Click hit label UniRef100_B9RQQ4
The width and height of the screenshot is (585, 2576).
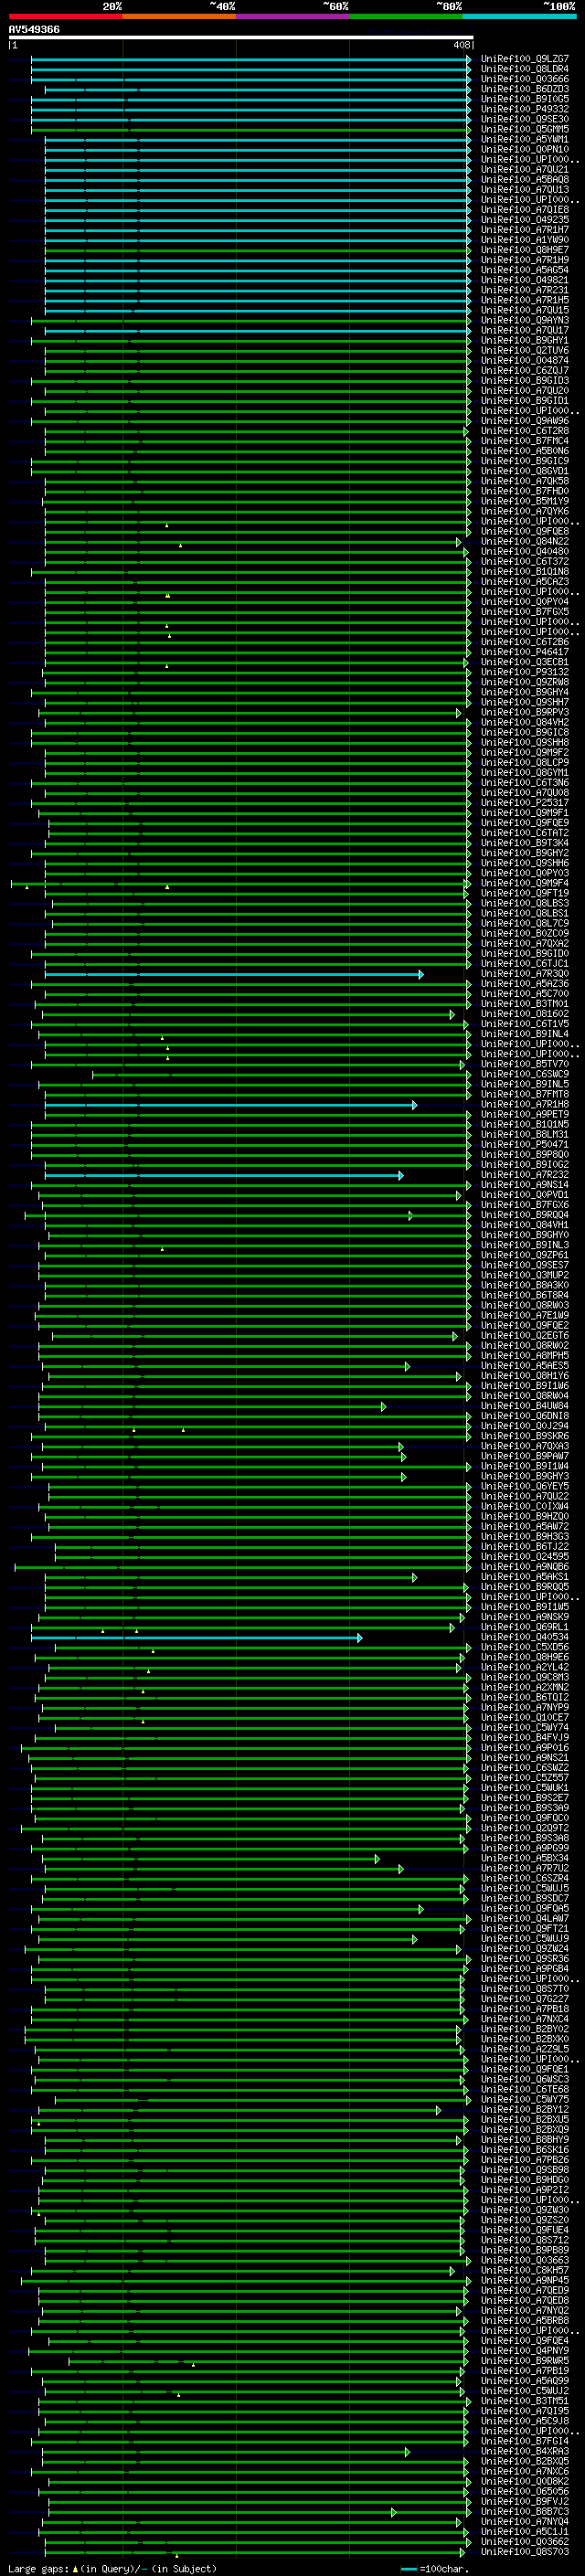525,1215
